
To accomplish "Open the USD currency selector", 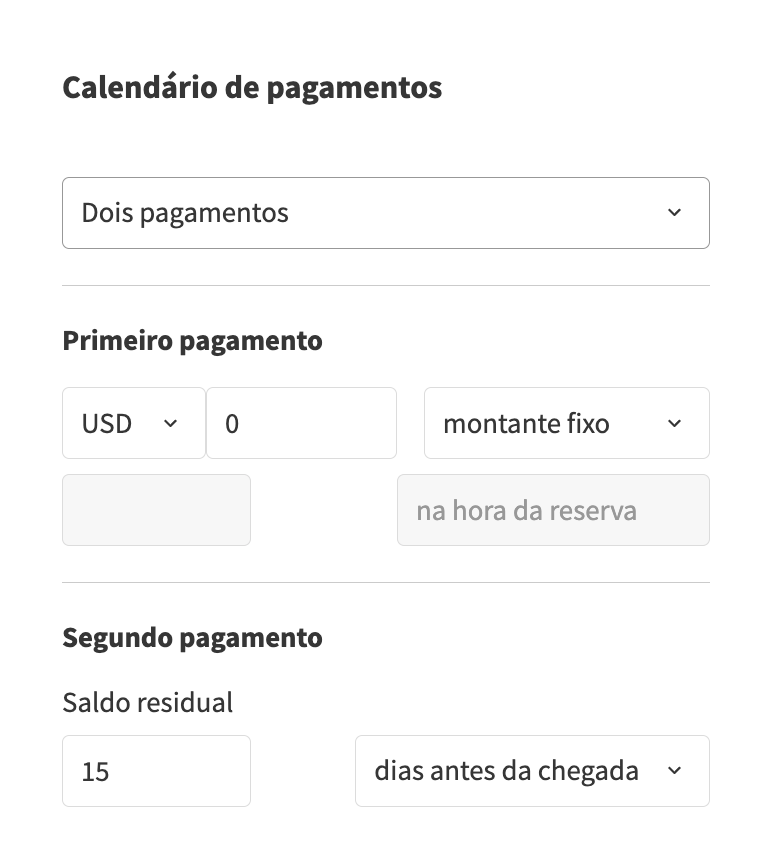I will pyautogui.click(x=133, y=423).
